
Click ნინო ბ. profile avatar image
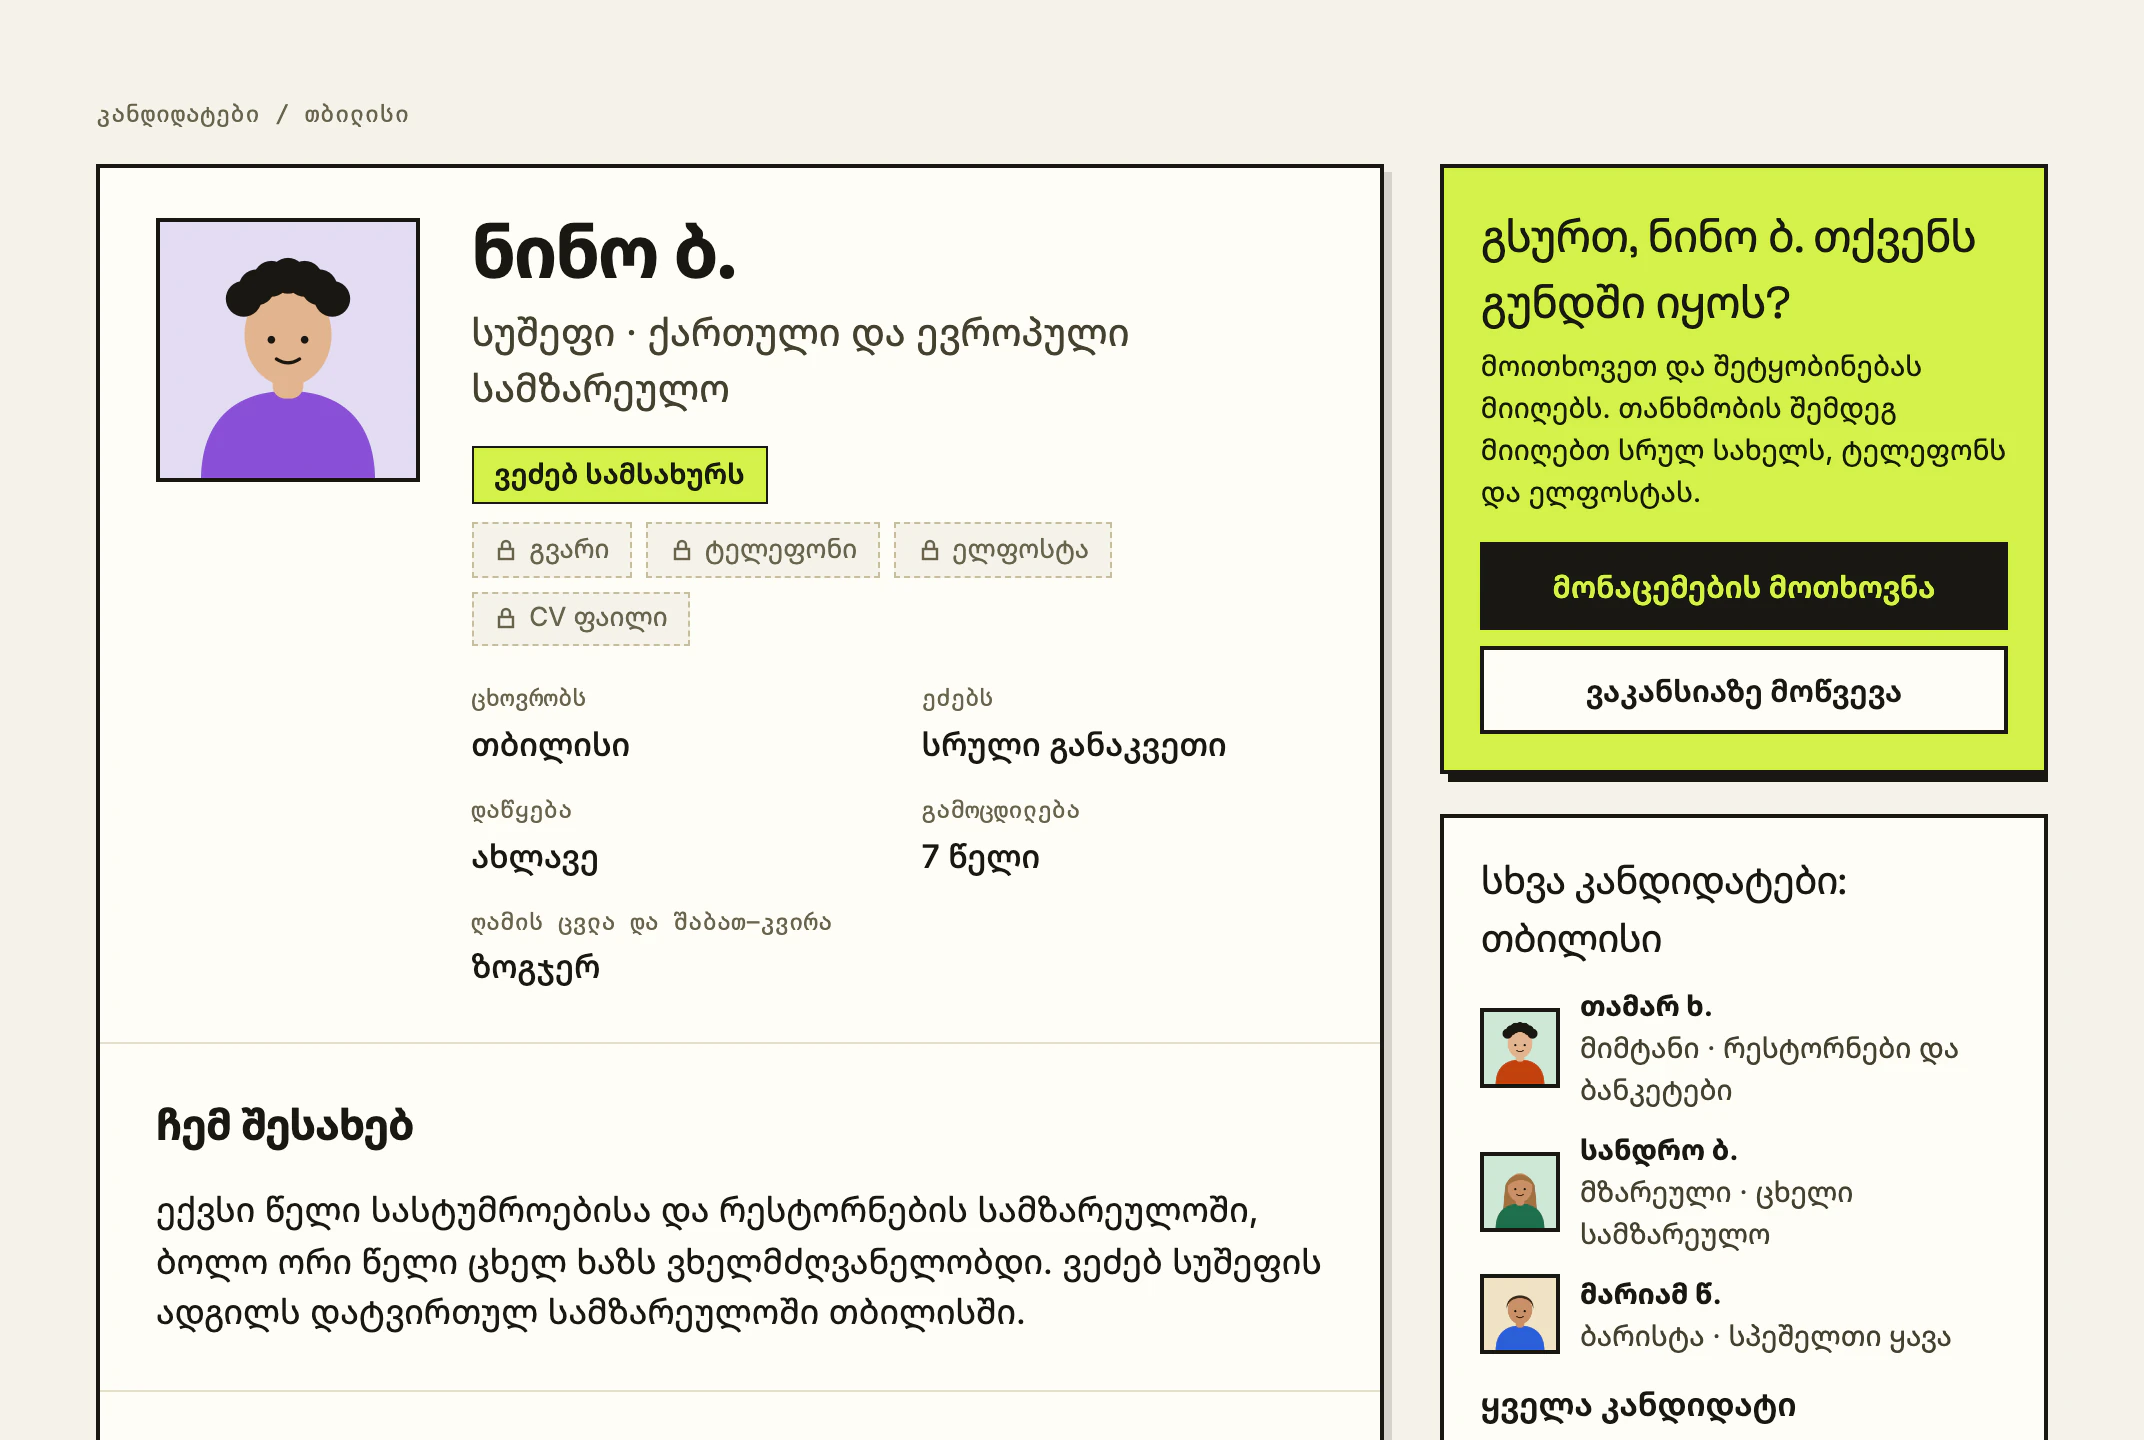288,350
